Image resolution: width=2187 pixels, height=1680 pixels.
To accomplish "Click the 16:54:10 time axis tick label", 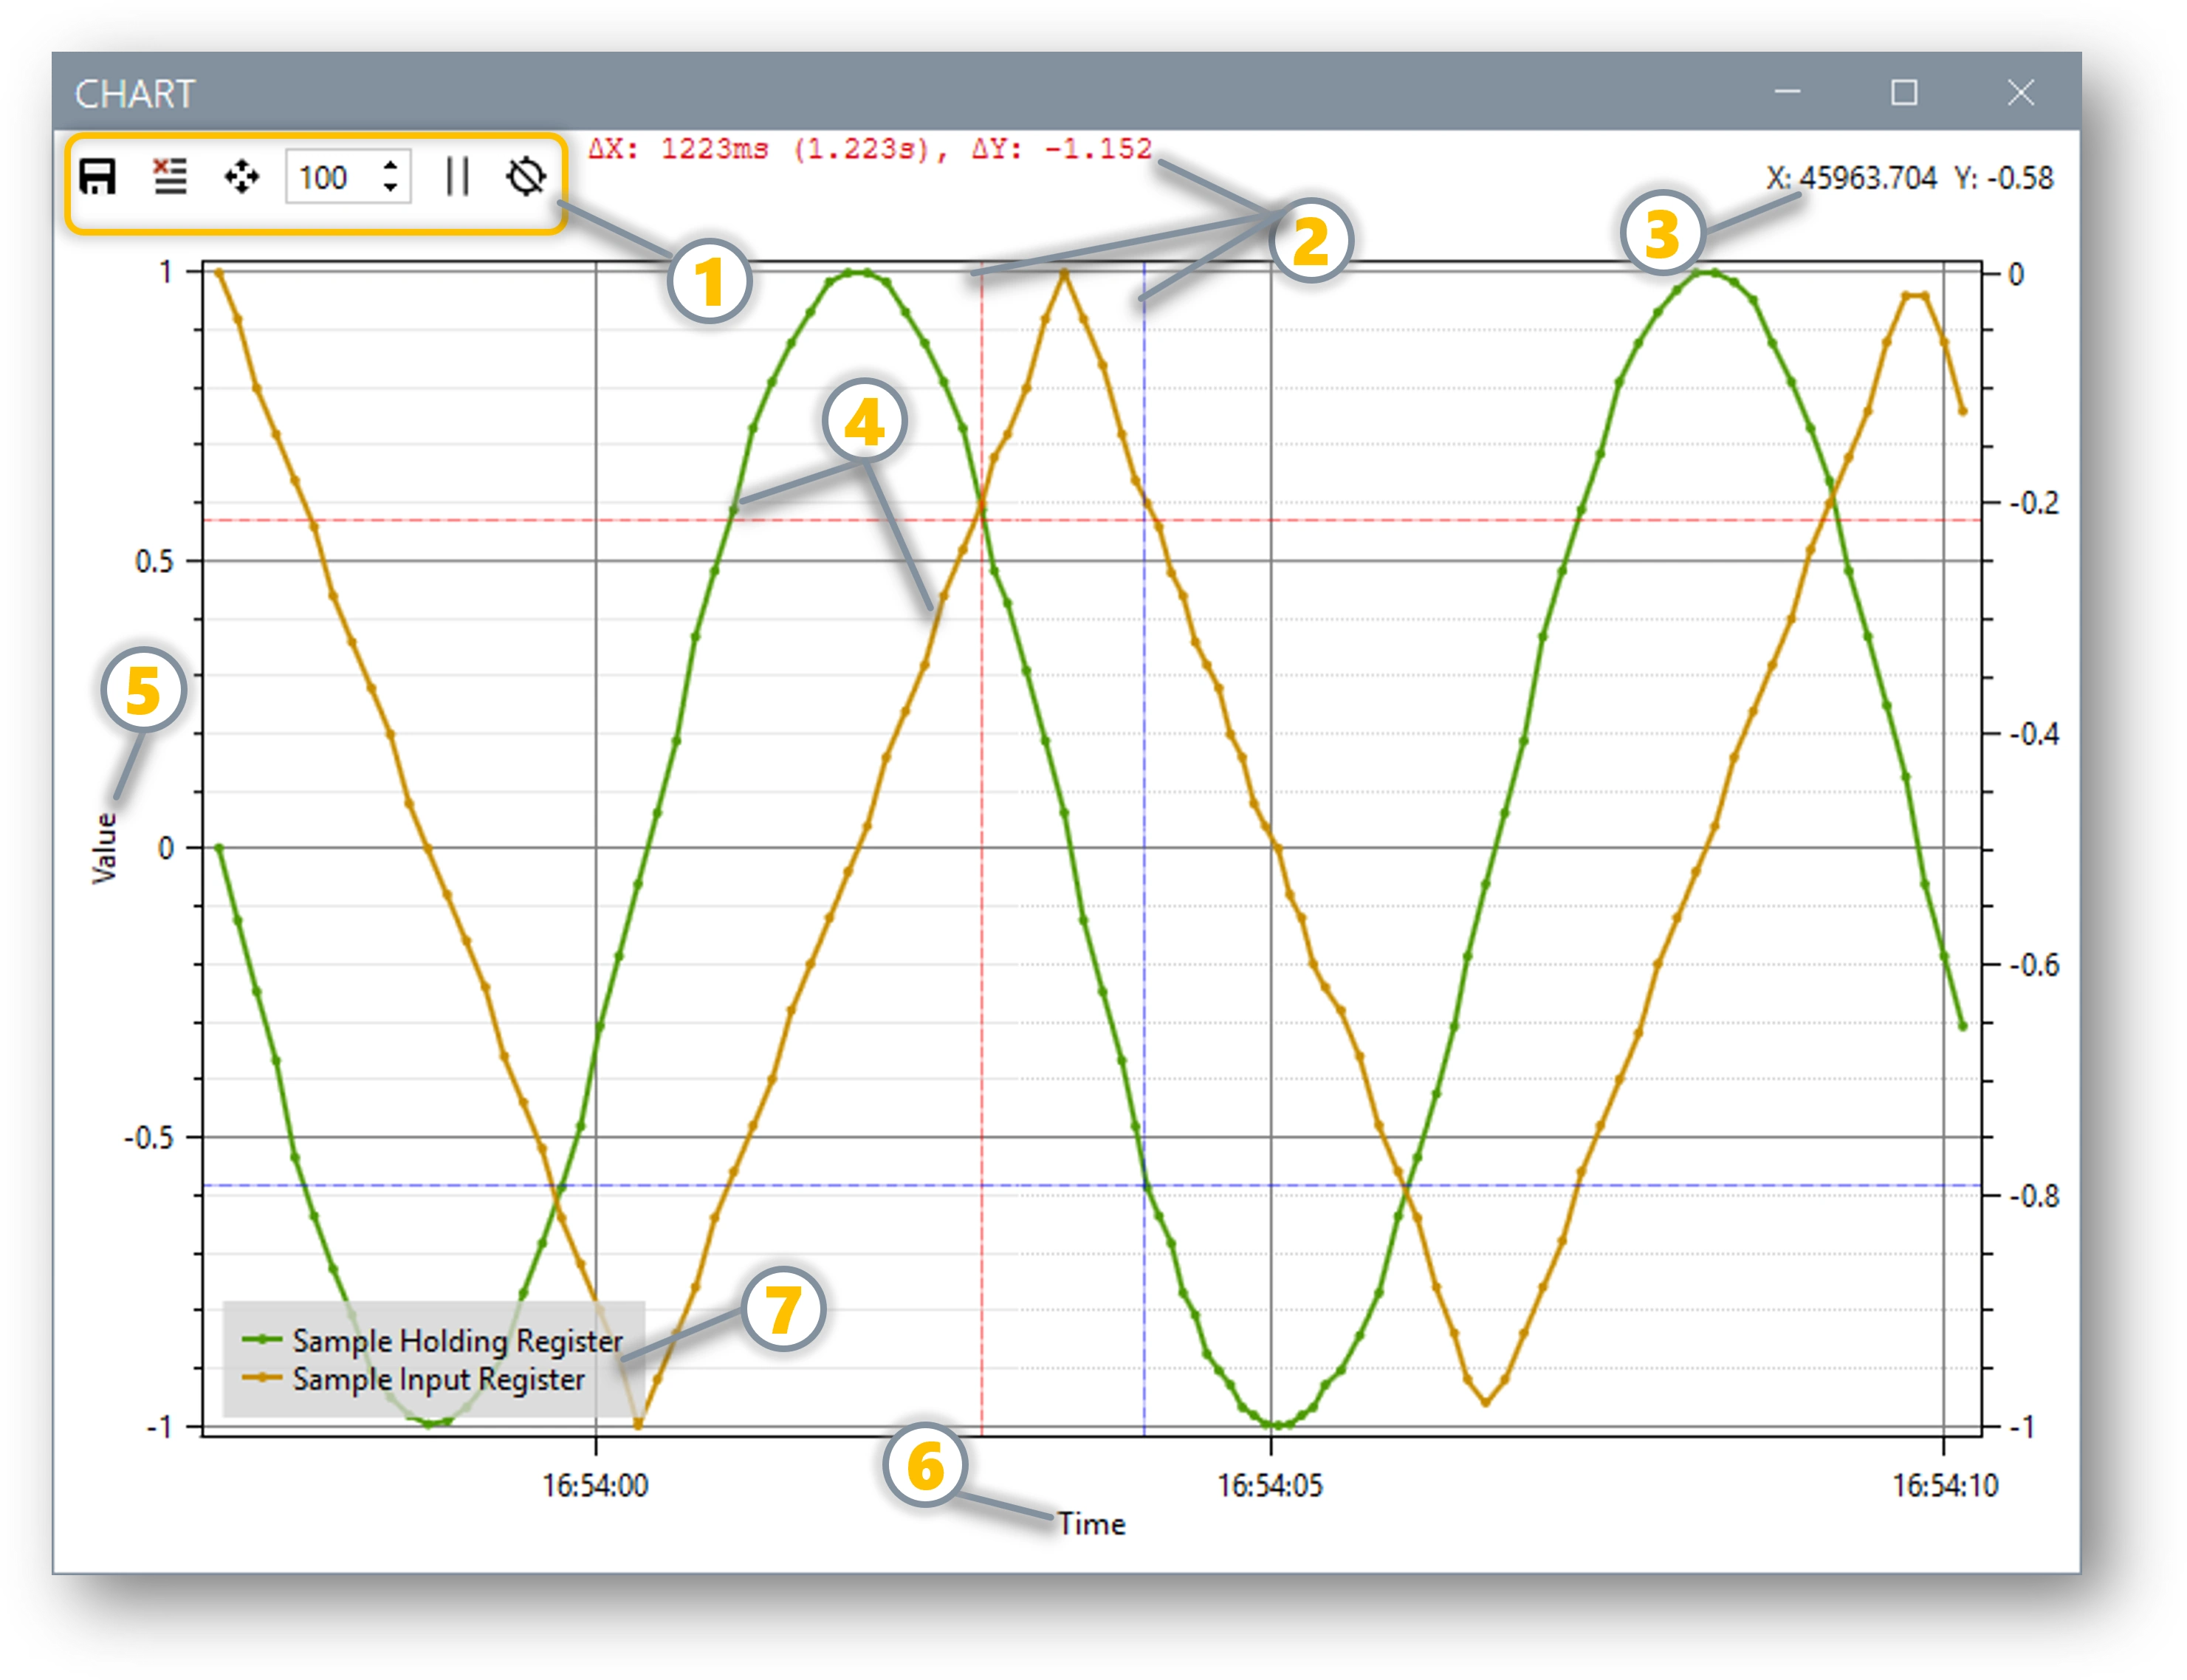I will click(x=1945, y=1486).
